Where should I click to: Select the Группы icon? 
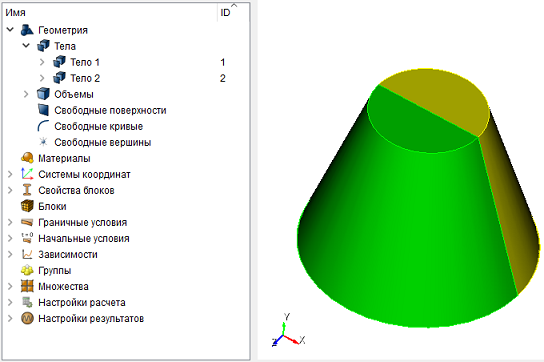point(27,270)
